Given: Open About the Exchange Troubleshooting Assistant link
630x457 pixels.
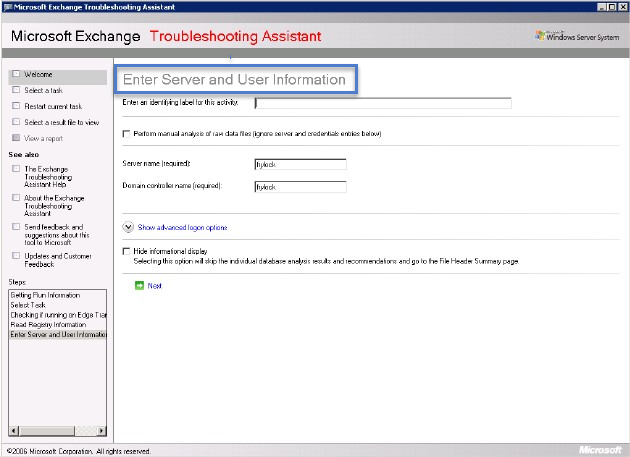Looking at the screenshot, I should 54,206.
